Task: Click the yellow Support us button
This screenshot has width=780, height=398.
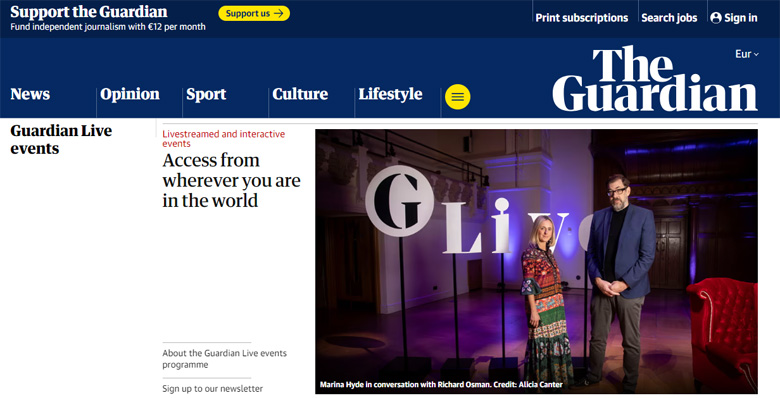Action: [254, 13]
